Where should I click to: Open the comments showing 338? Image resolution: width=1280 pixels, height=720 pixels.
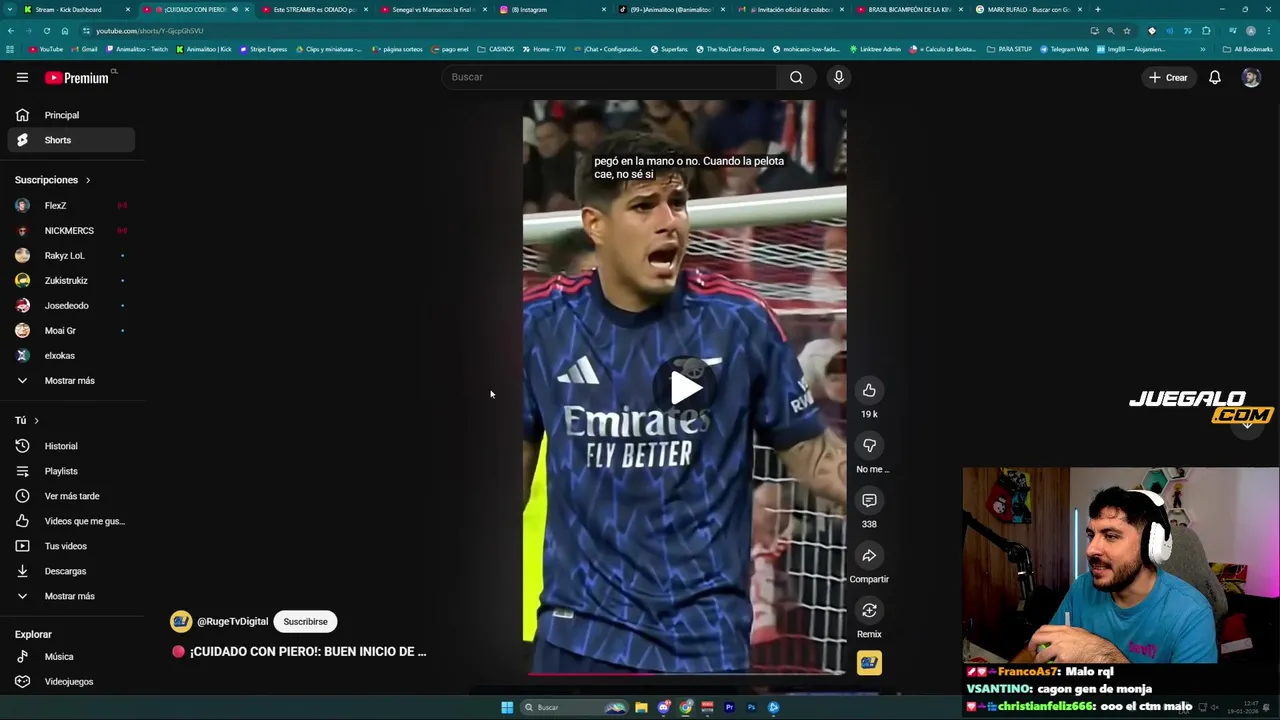(x=869, y=500)
